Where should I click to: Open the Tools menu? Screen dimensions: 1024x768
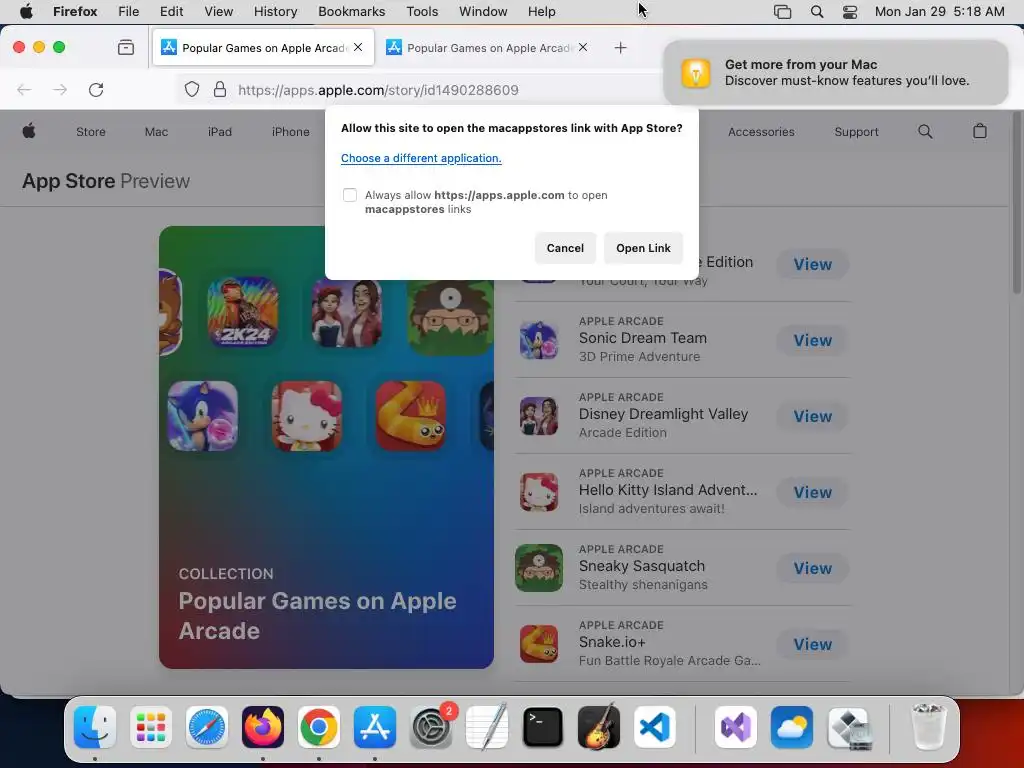pos(422,12)
